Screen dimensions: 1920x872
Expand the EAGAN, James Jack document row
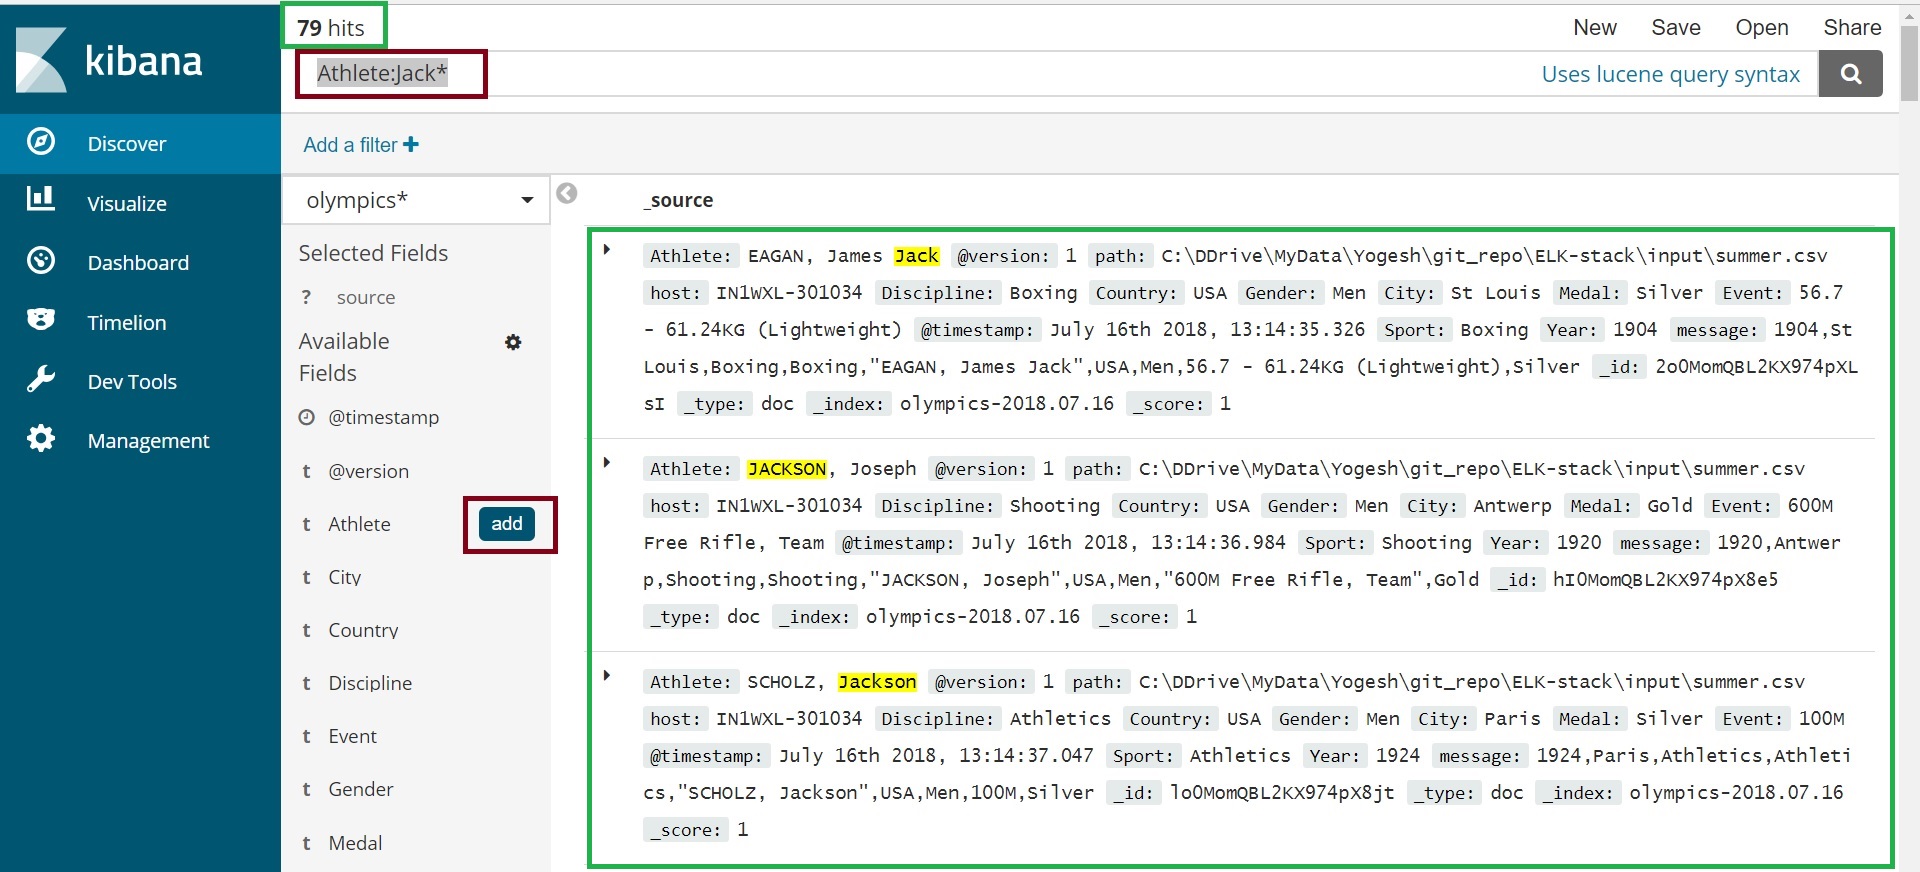pos(607,249)
